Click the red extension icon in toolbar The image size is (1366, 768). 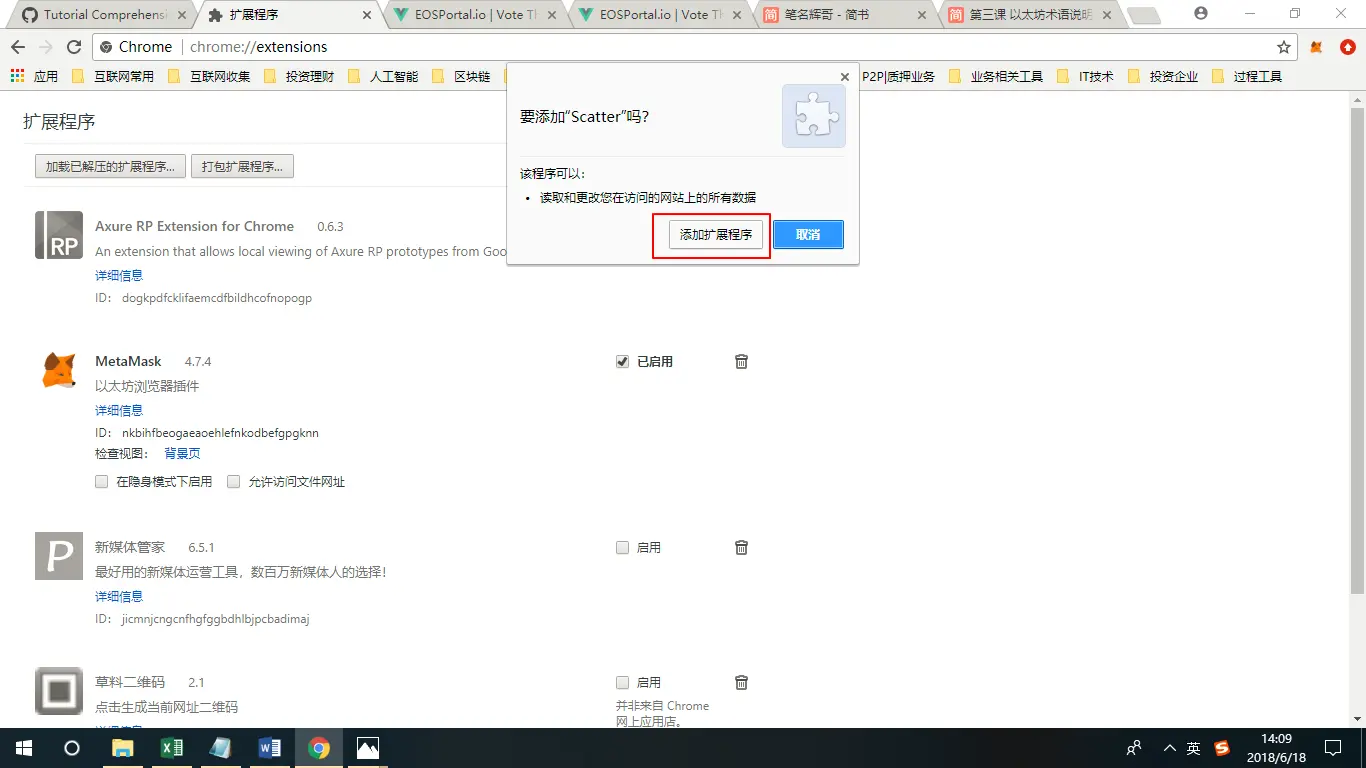(x=1348, y=47)
